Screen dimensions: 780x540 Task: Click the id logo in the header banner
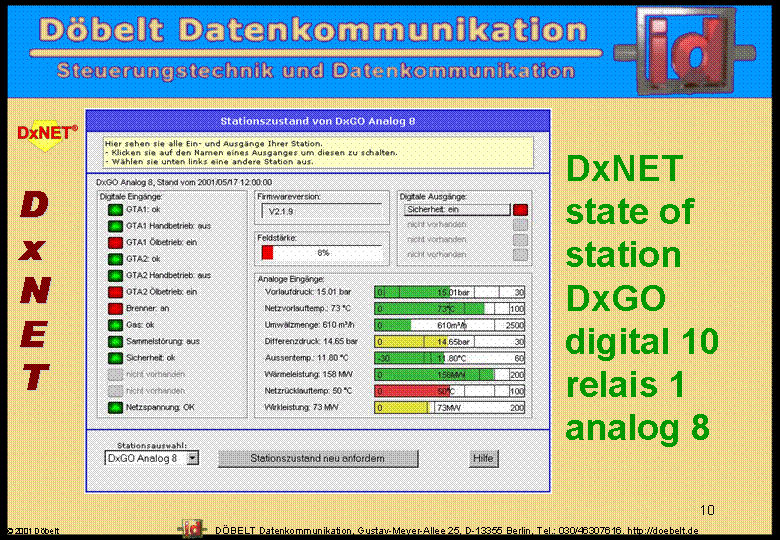[685, 51]
